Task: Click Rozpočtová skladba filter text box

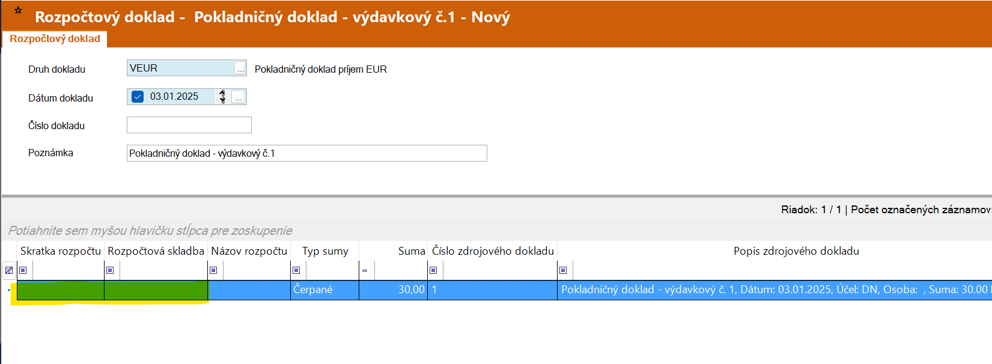Action: tap(163, 270)
